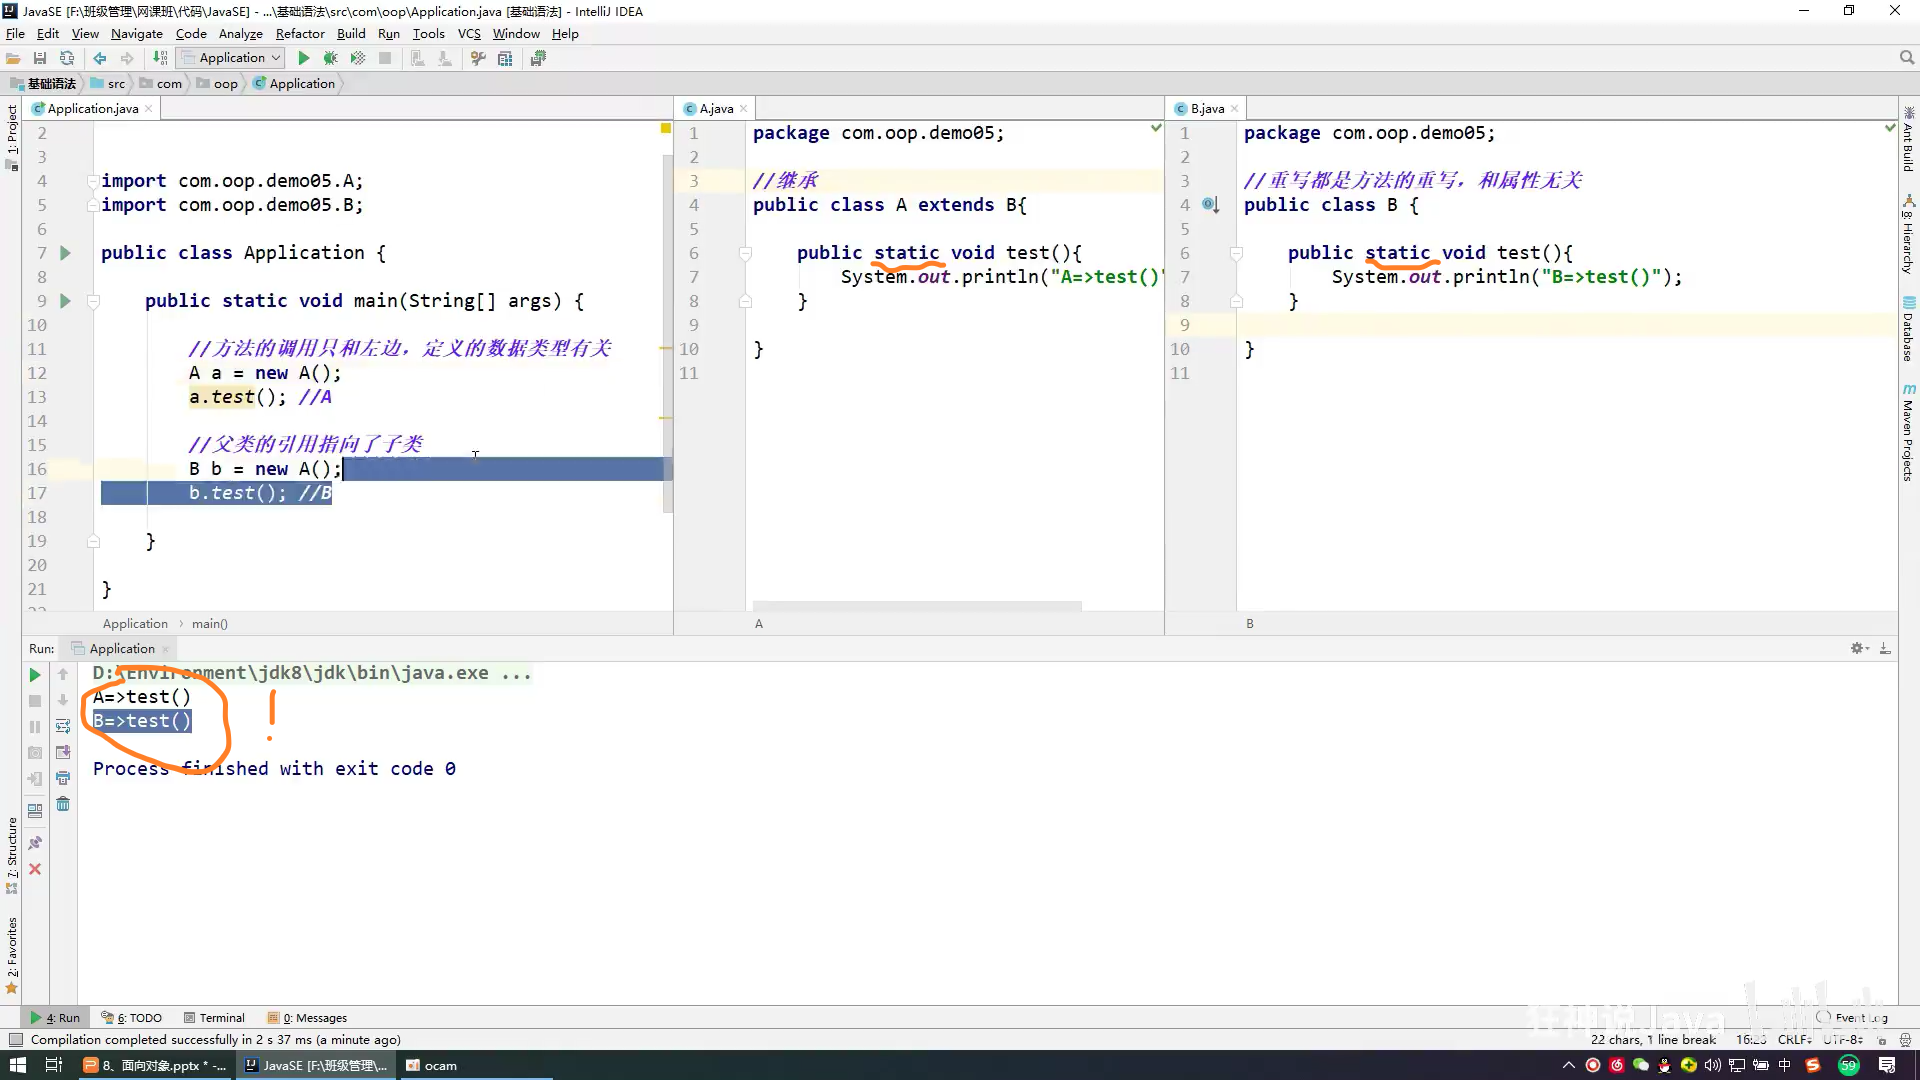Toggle the Project tool window stripe button
This screenshot has width=1920, height=1080.
[x=11, y=135]
